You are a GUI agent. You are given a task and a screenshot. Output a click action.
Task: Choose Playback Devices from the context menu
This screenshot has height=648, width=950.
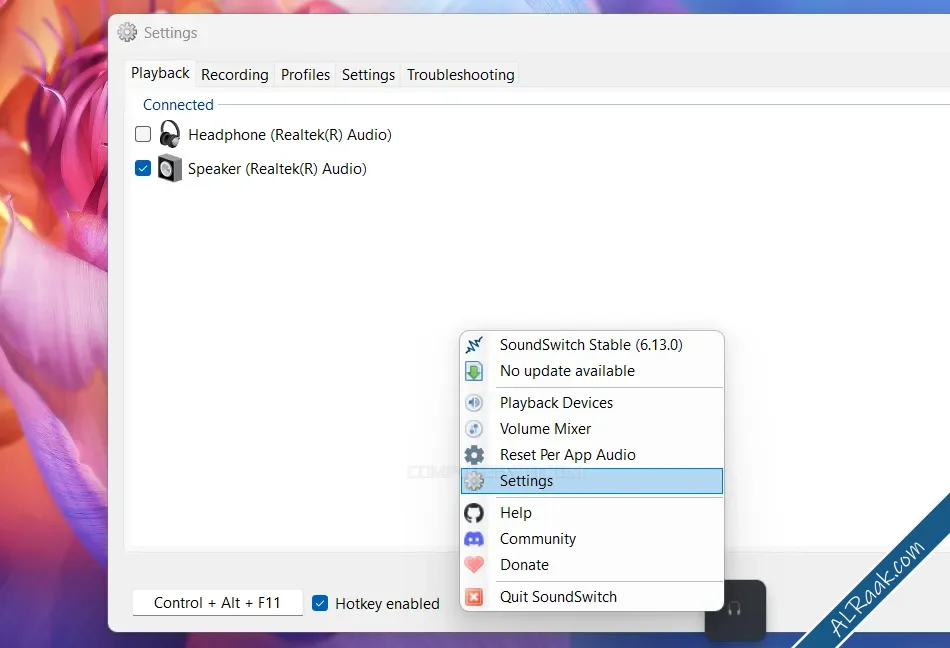pyautogui.click(x=592, y=403)
